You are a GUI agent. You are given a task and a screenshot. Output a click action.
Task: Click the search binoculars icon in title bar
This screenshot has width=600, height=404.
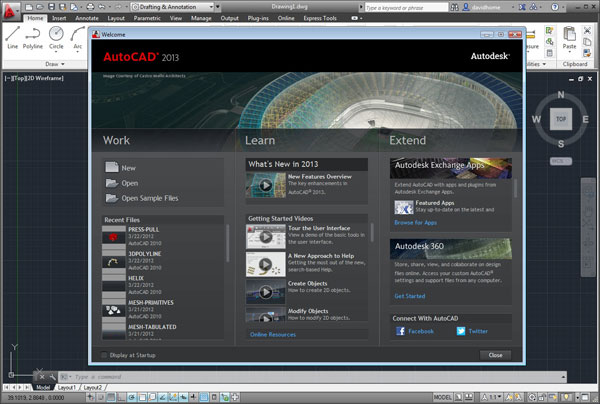tap(454, 7)
